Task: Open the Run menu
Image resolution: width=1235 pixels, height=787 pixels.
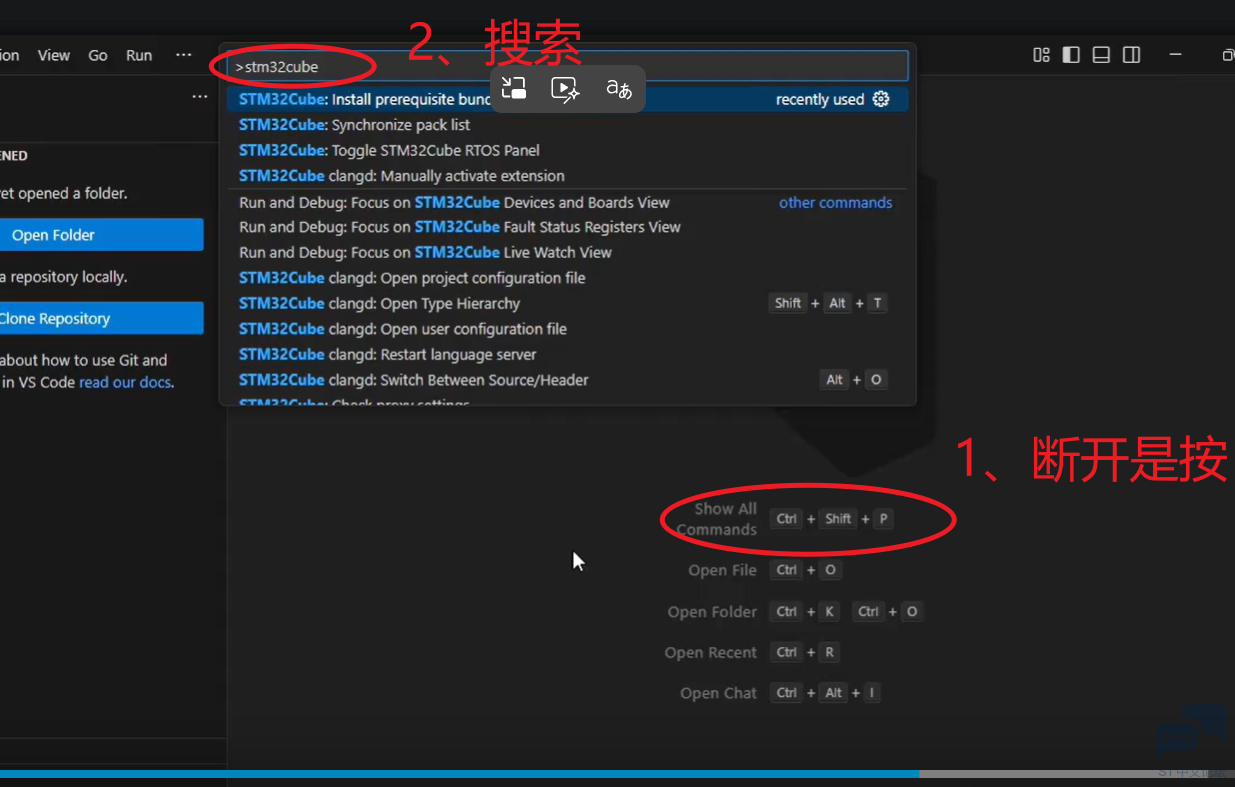Action: pyautogui.click(x=139, y=55)
